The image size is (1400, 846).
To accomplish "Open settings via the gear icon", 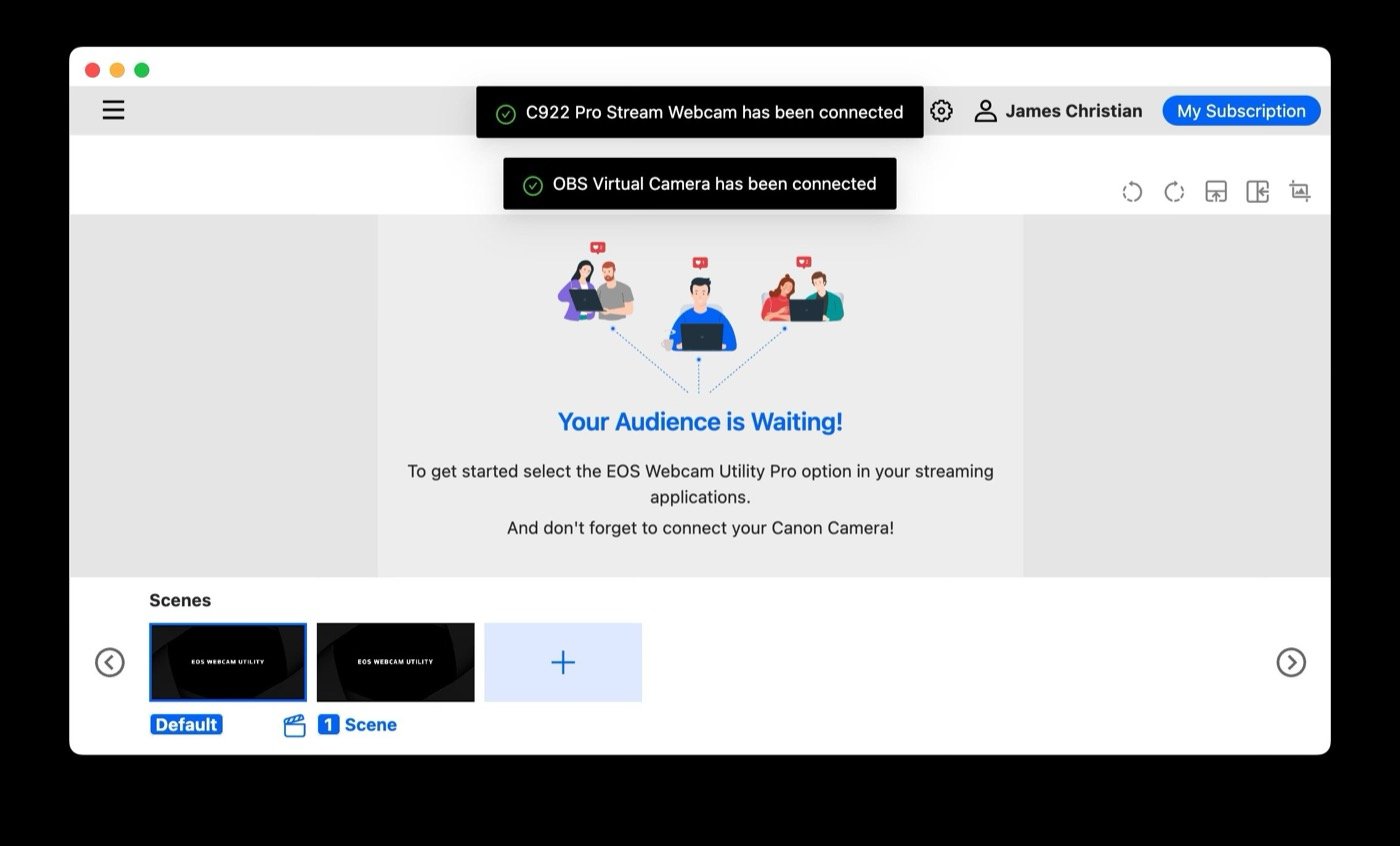I will click(x=941, y=111).
